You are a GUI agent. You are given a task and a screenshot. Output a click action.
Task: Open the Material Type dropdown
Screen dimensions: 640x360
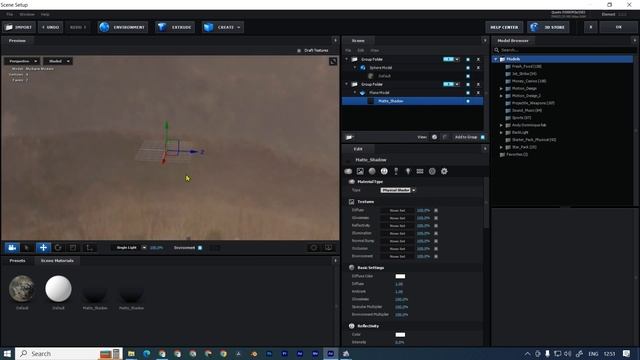(x=398, y=190)
